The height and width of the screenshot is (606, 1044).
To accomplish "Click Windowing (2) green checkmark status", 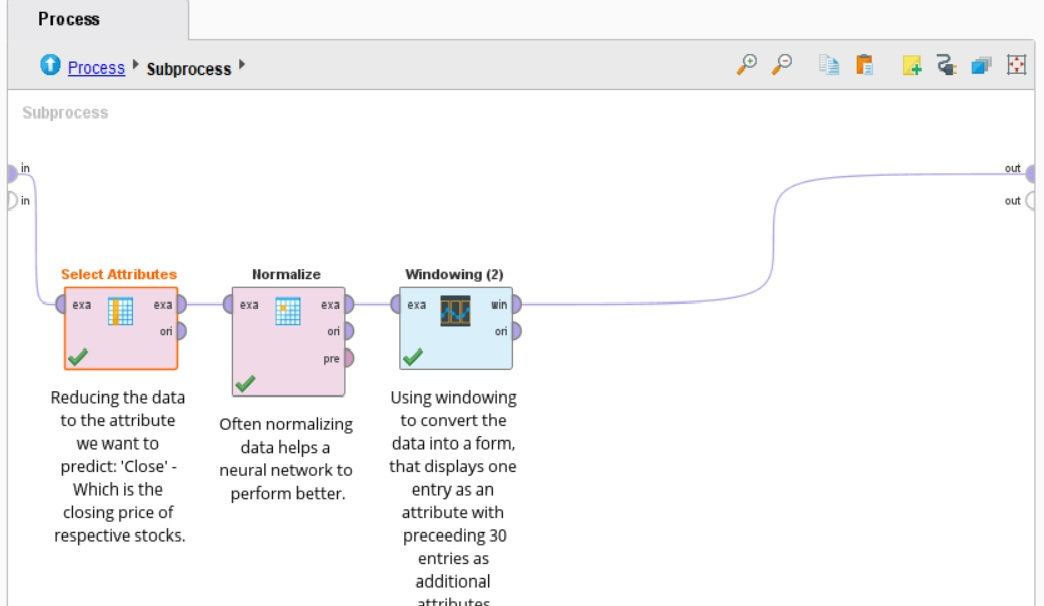I will (x=413, y=357).
